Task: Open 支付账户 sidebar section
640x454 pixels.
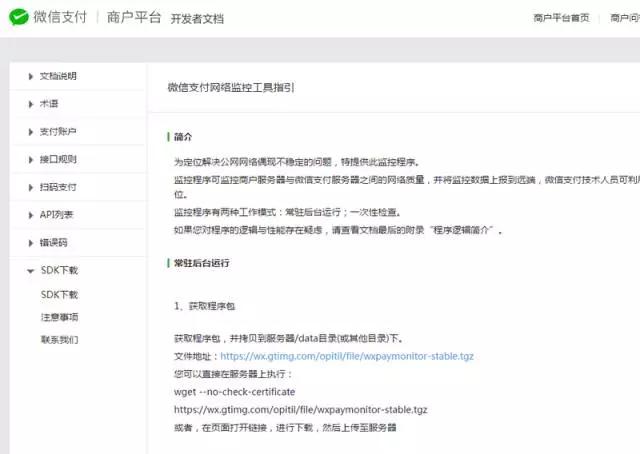Action: [x=58, y=131]
